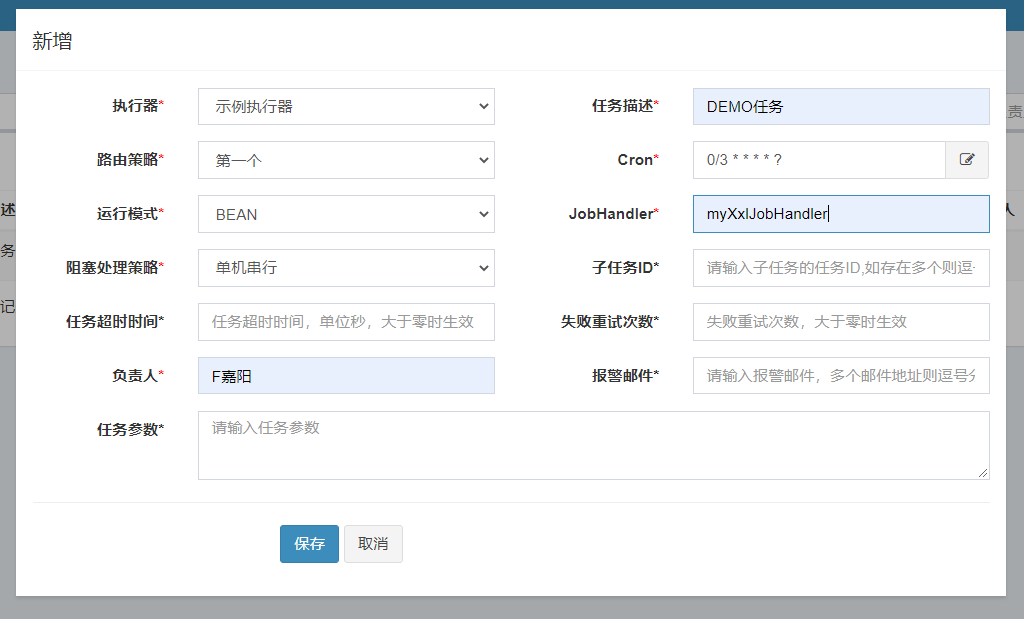Focus the 失败重试次数 input field
This screenshot has height=619, width=1024.
coord(840,322)
